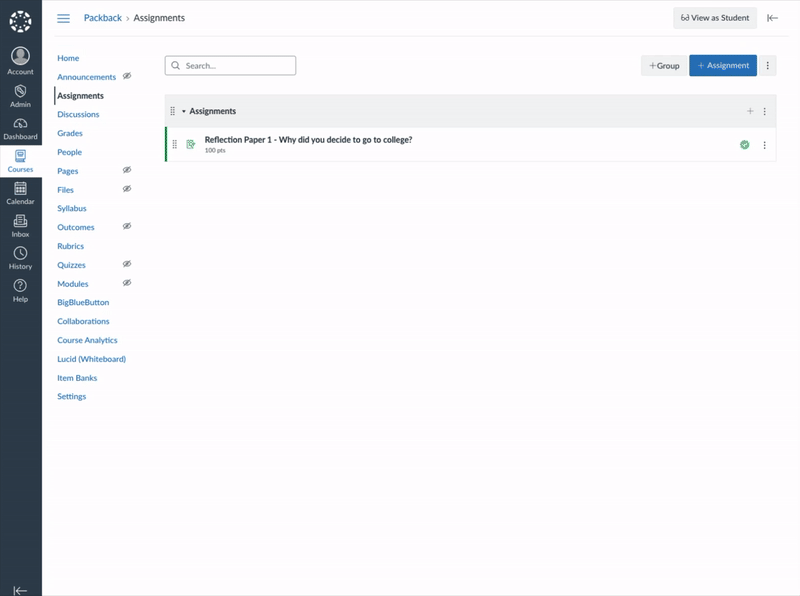Image resolution: width=800 pixels, height=596 pixels.
Task: Open the assignments page options kebab menu
Action: pos(766,65)
